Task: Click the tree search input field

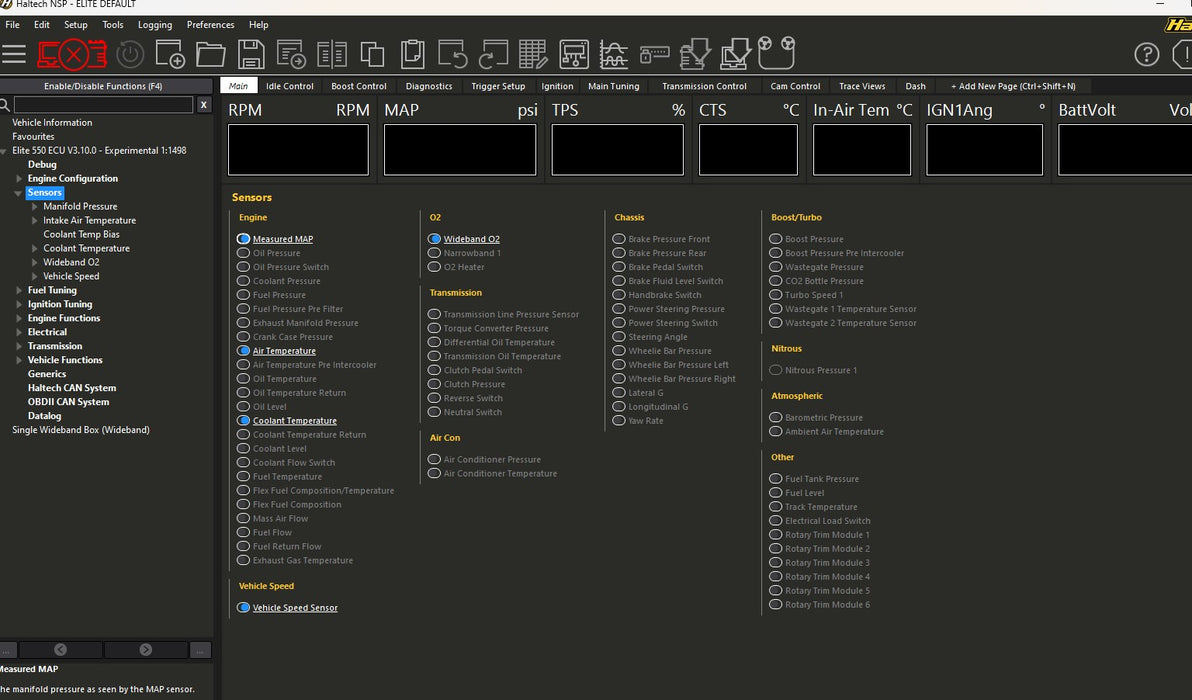Action: pyautogui.click(x=103, y=105)
